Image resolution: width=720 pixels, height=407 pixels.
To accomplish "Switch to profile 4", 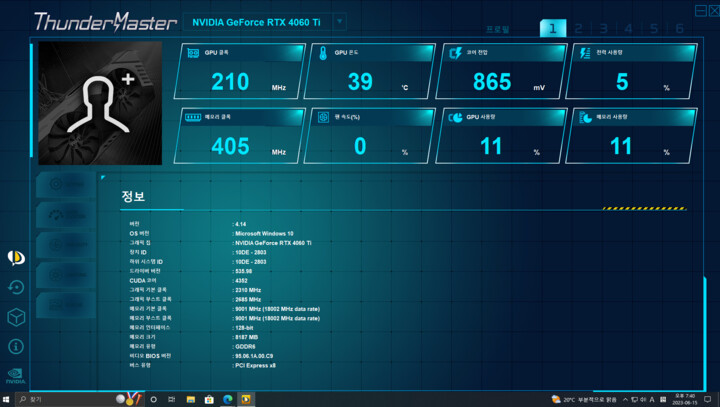I will coord(628,29).
